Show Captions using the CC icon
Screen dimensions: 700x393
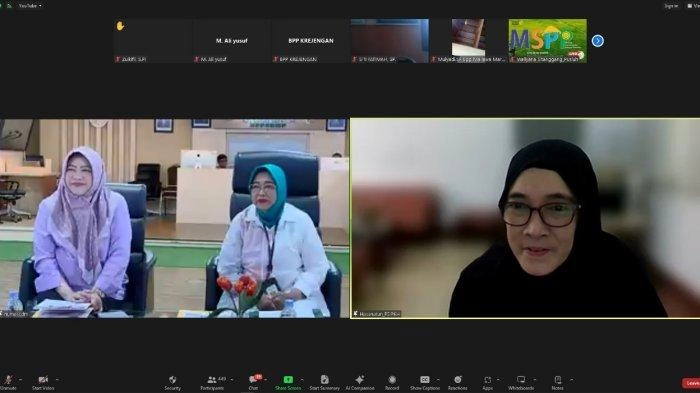425,380
